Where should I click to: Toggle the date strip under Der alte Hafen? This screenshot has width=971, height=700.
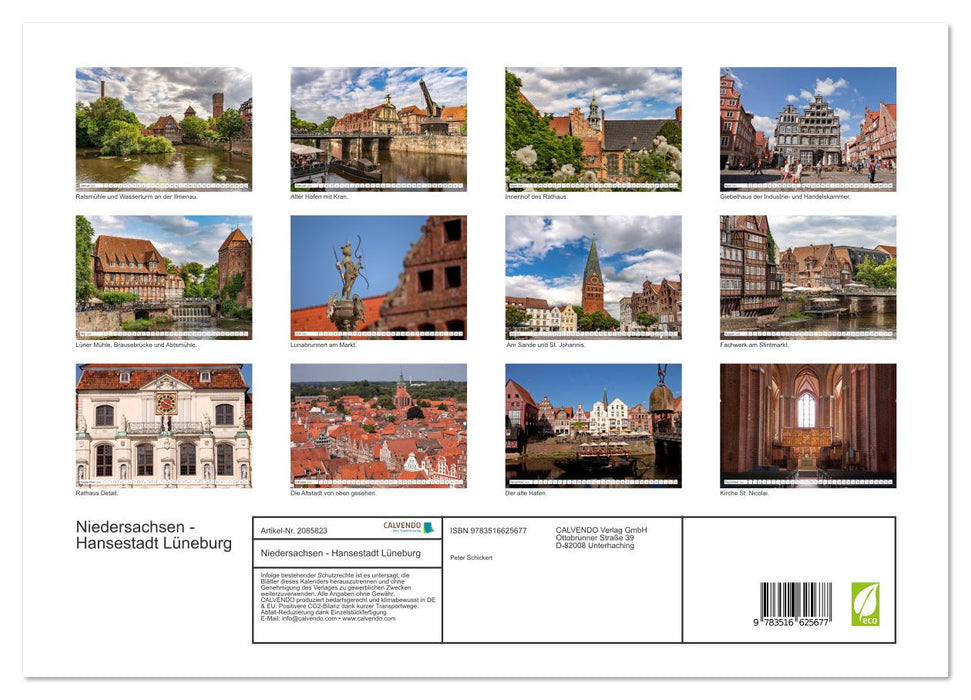pyautogui.click(x=593, y=479)
